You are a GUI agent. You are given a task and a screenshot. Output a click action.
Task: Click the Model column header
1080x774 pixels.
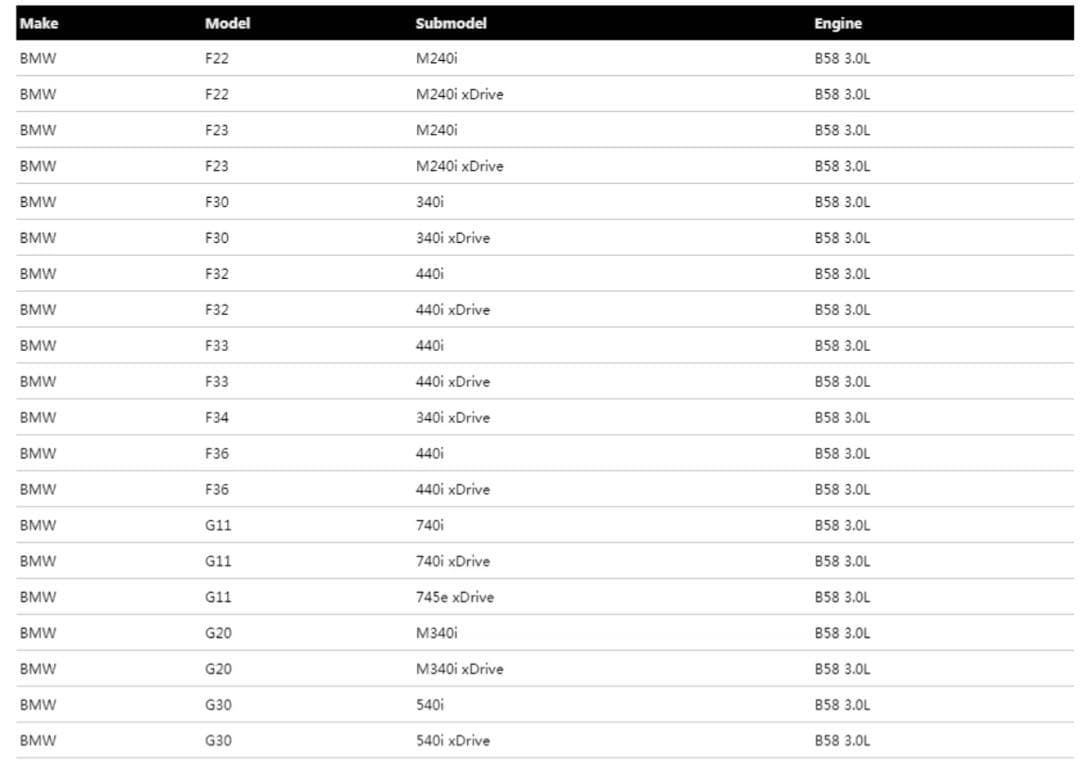227,23
